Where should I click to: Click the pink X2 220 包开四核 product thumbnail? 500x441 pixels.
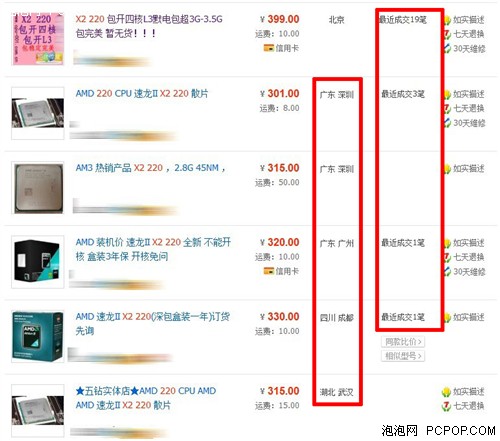point(38,39)
